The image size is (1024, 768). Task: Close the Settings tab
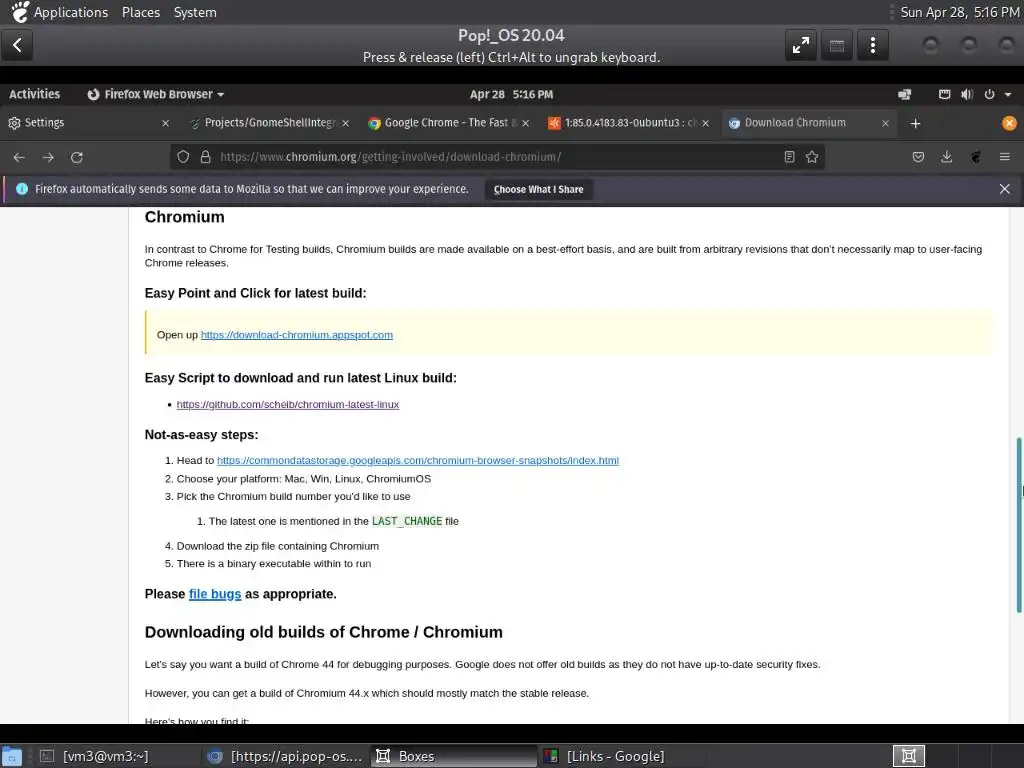(x=165, y=123)
